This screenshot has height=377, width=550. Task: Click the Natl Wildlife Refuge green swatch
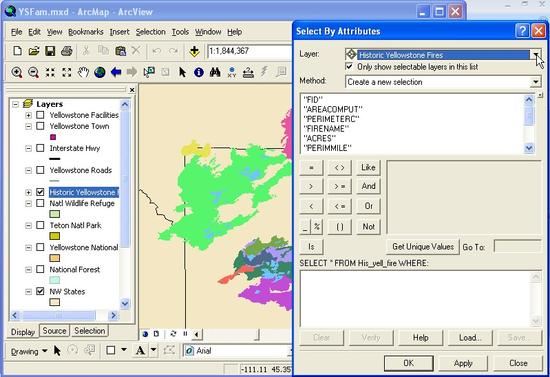click(x=54, y=214)
